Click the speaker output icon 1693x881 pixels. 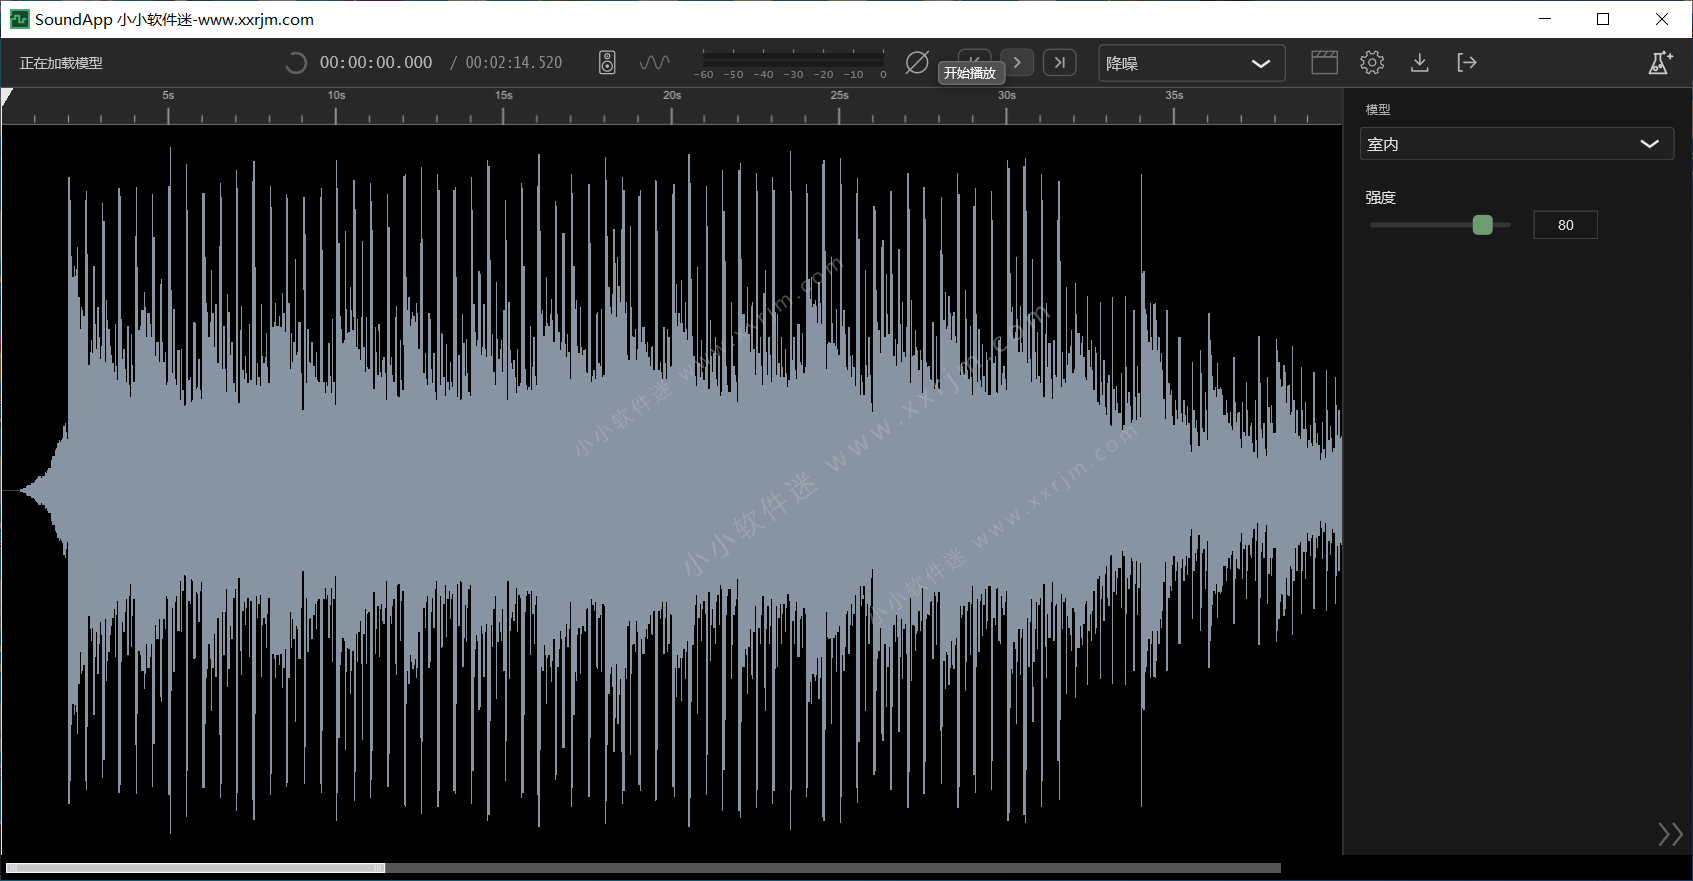tap(607, 62)
